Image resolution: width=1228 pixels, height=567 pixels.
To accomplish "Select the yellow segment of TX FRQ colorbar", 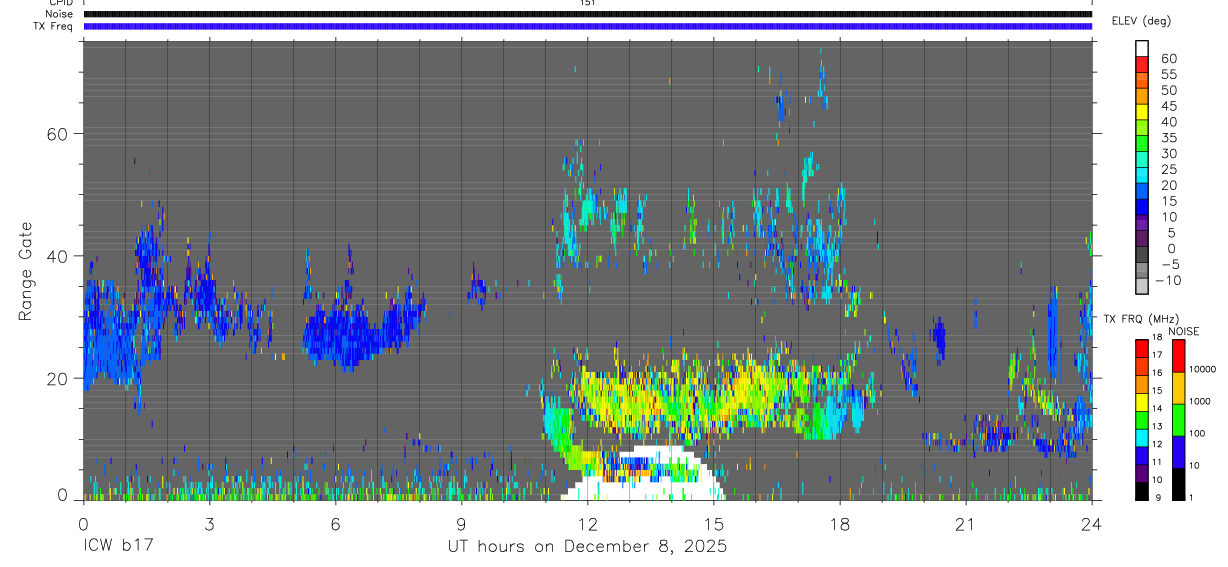I will click(x=1142, y=403).
